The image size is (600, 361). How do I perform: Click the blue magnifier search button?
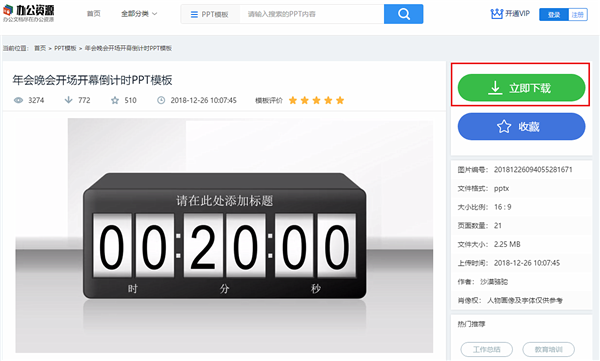point(403,14)
